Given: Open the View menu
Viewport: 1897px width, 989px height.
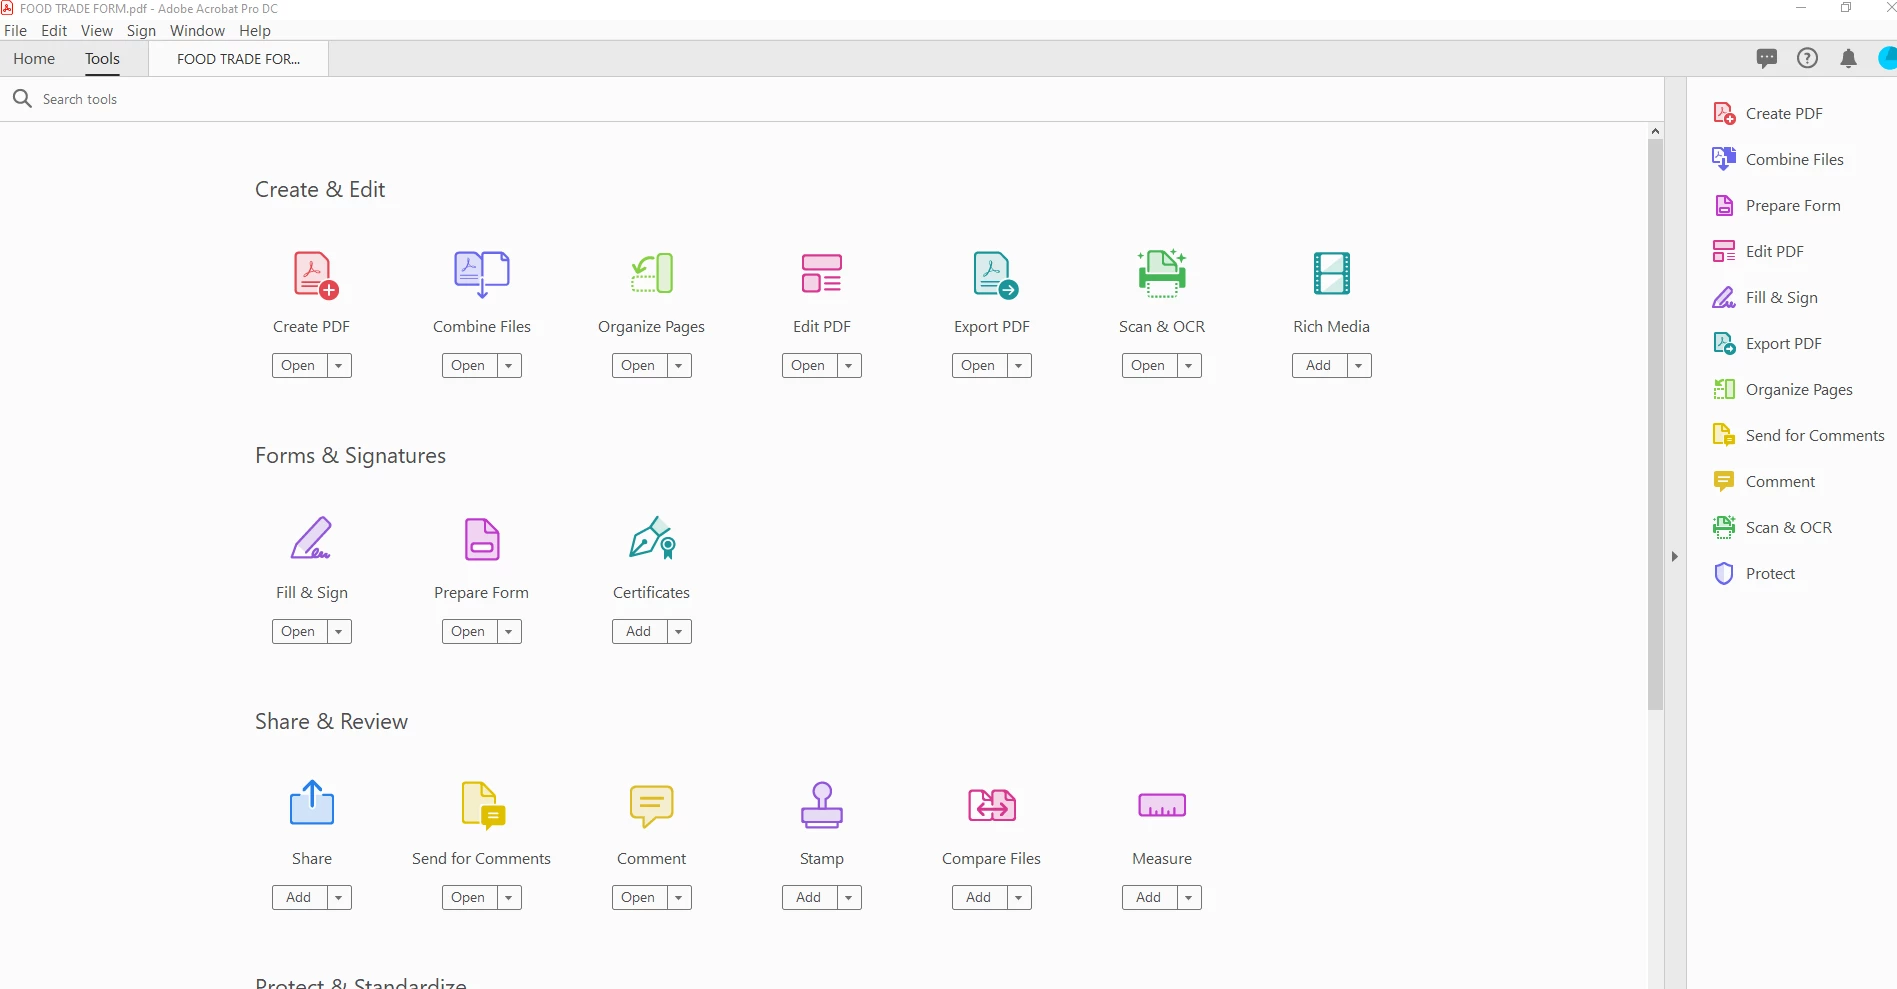Looking at the screenshot, I should pyautogui.click(x=97, y=31).
